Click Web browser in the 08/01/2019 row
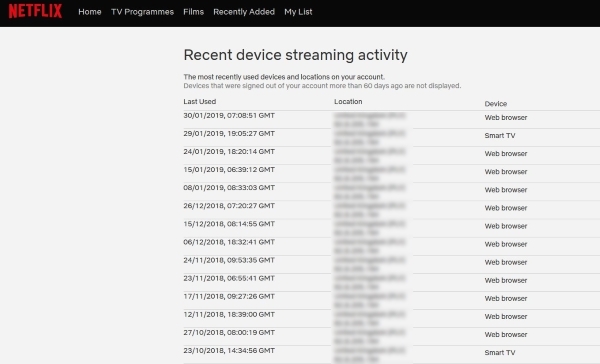Image resolution: width=600 pixels, height=364 pixels. click(x=506, y=190)
